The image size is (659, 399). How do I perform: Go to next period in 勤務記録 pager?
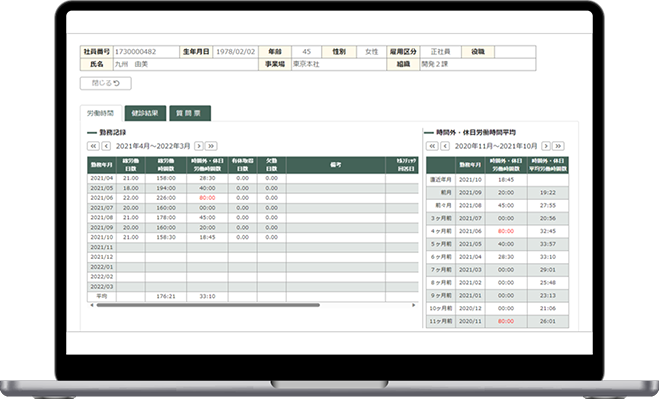199,146
